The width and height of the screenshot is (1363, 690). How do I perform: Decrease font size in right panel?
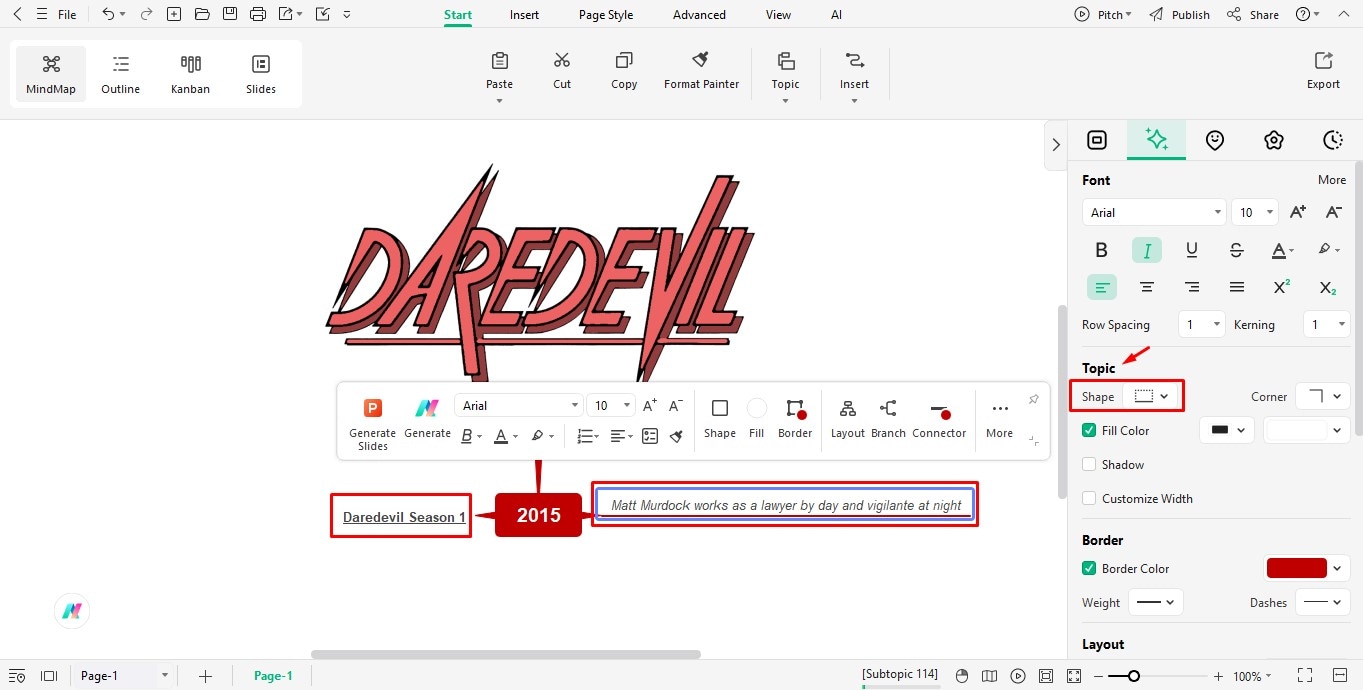pos(1333,212)
